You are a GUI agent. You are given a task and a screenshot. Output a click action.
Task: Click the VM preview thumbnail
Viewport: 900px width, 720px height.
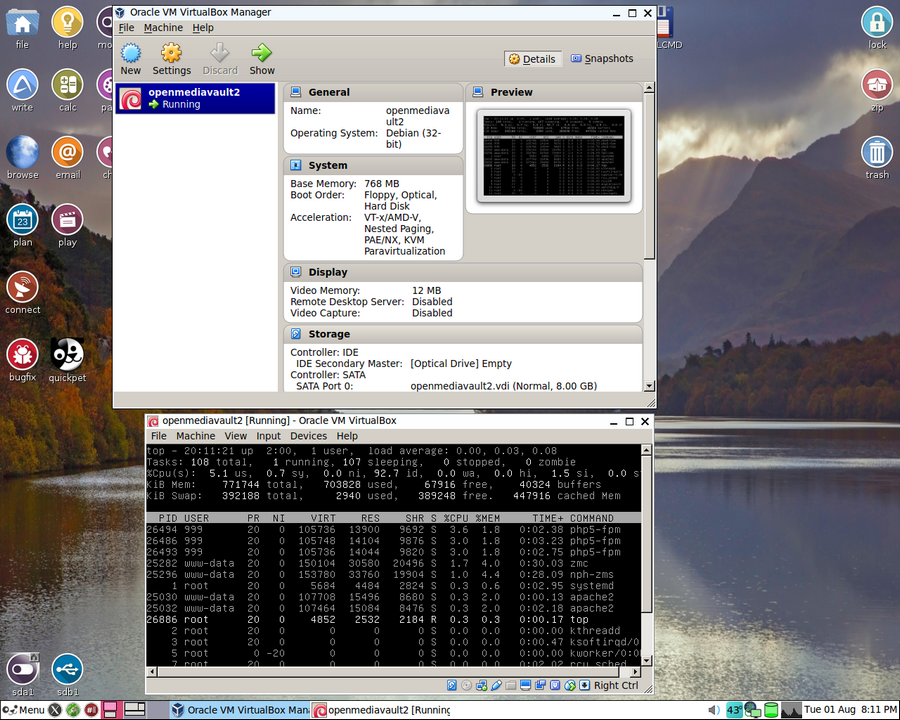click(554, 156)
